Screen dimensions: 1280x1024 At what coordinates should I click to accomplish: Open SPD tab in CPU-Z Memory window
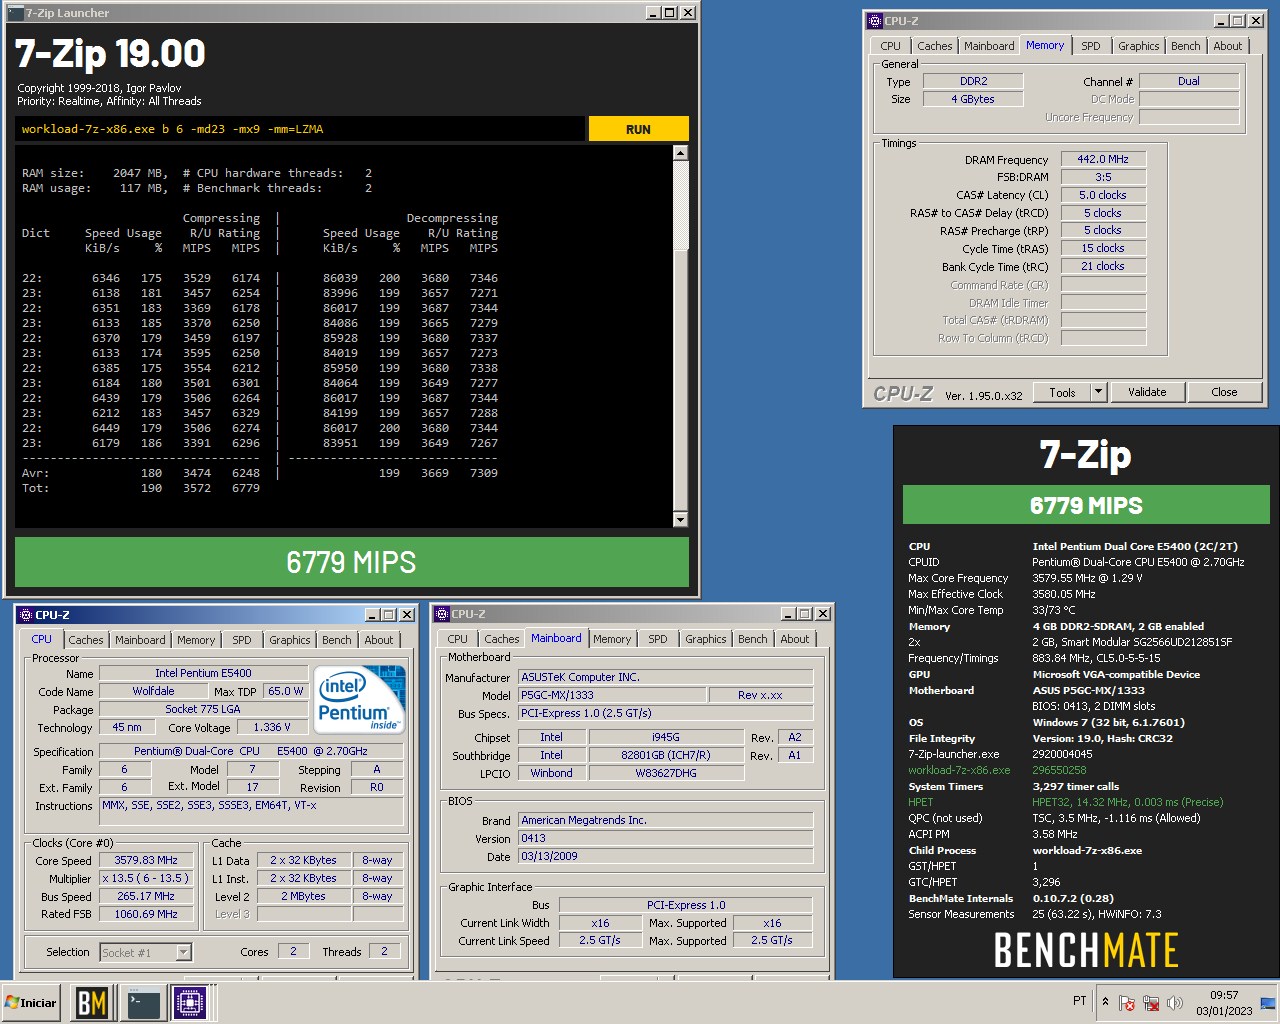coord(1091,46)
